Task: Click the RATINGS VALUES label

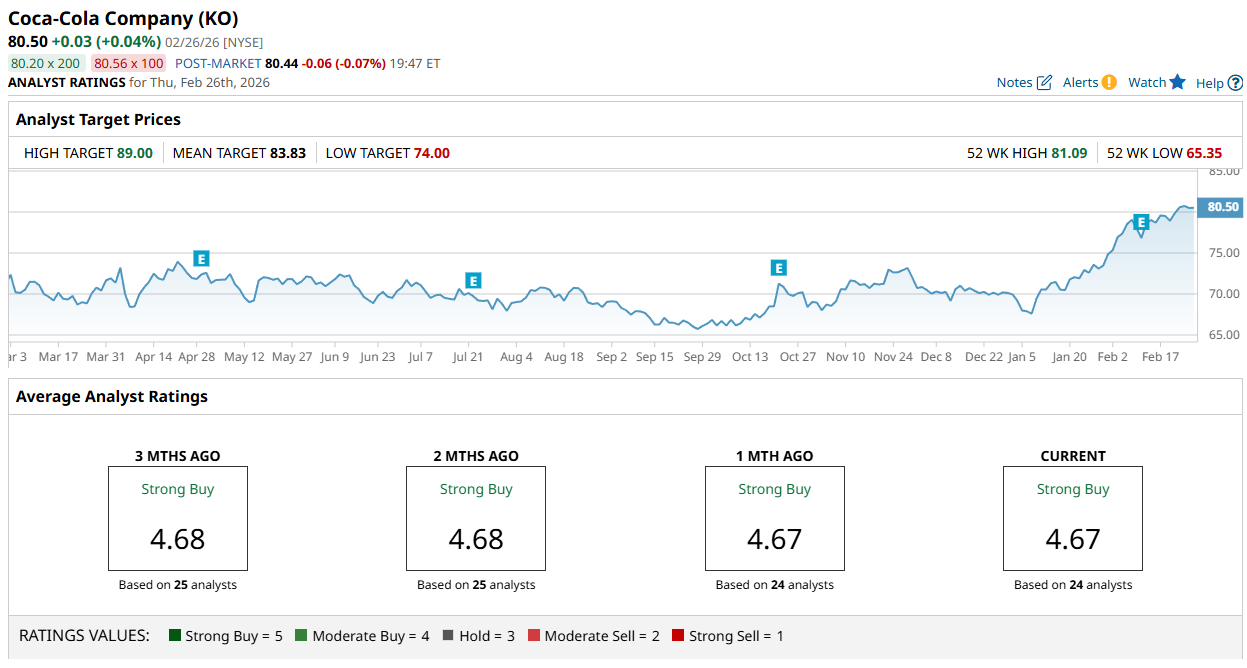Action: [84, 635]
